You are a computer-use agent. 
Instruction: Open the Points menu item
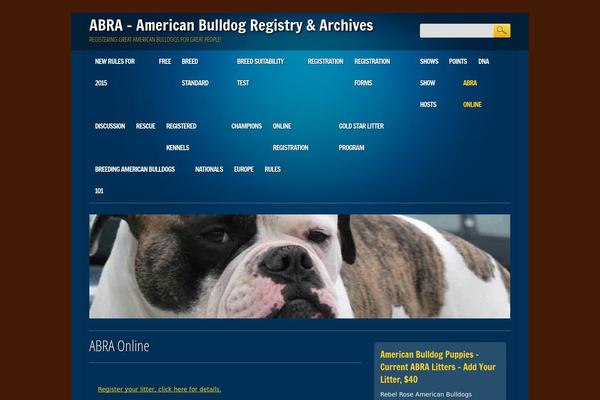[458, 61]
